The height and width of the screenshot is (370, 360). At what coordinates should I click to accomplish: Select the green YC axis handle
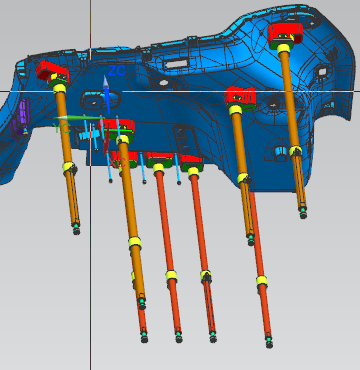click(78, 118)
